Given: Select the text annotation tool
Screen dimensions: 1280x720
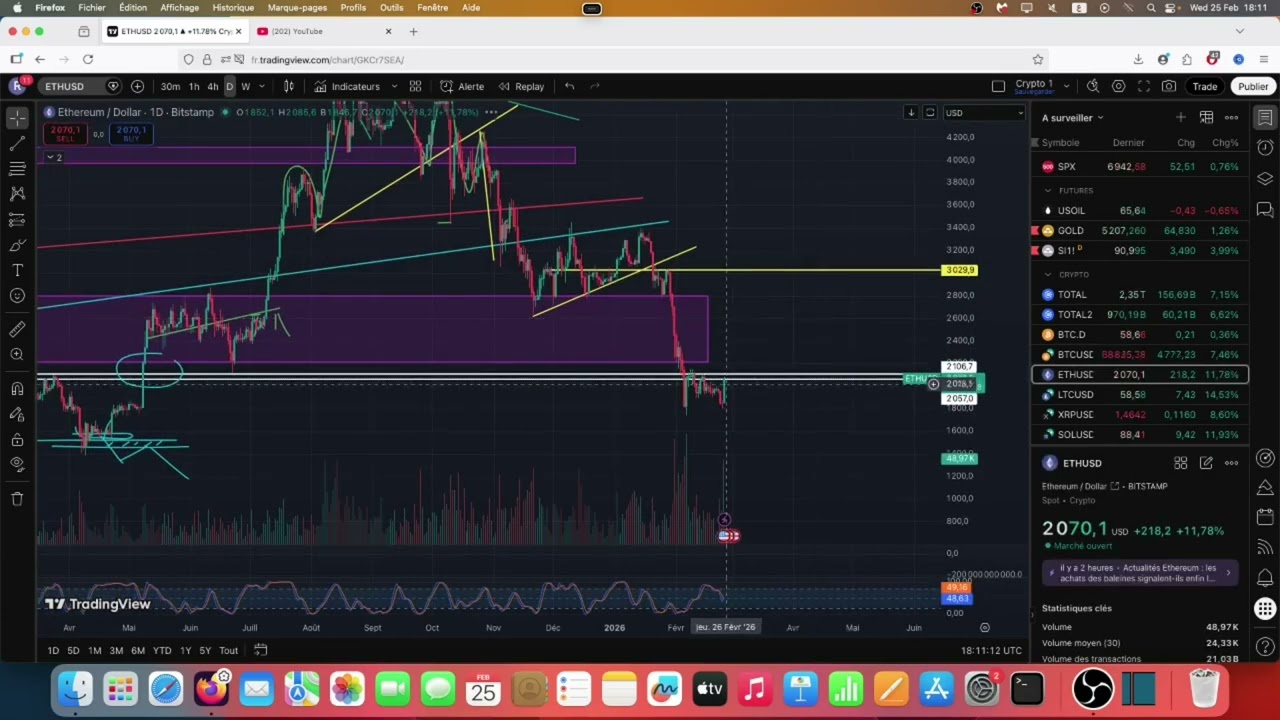Looking at the screenshot, I should [x=17, y=270].
